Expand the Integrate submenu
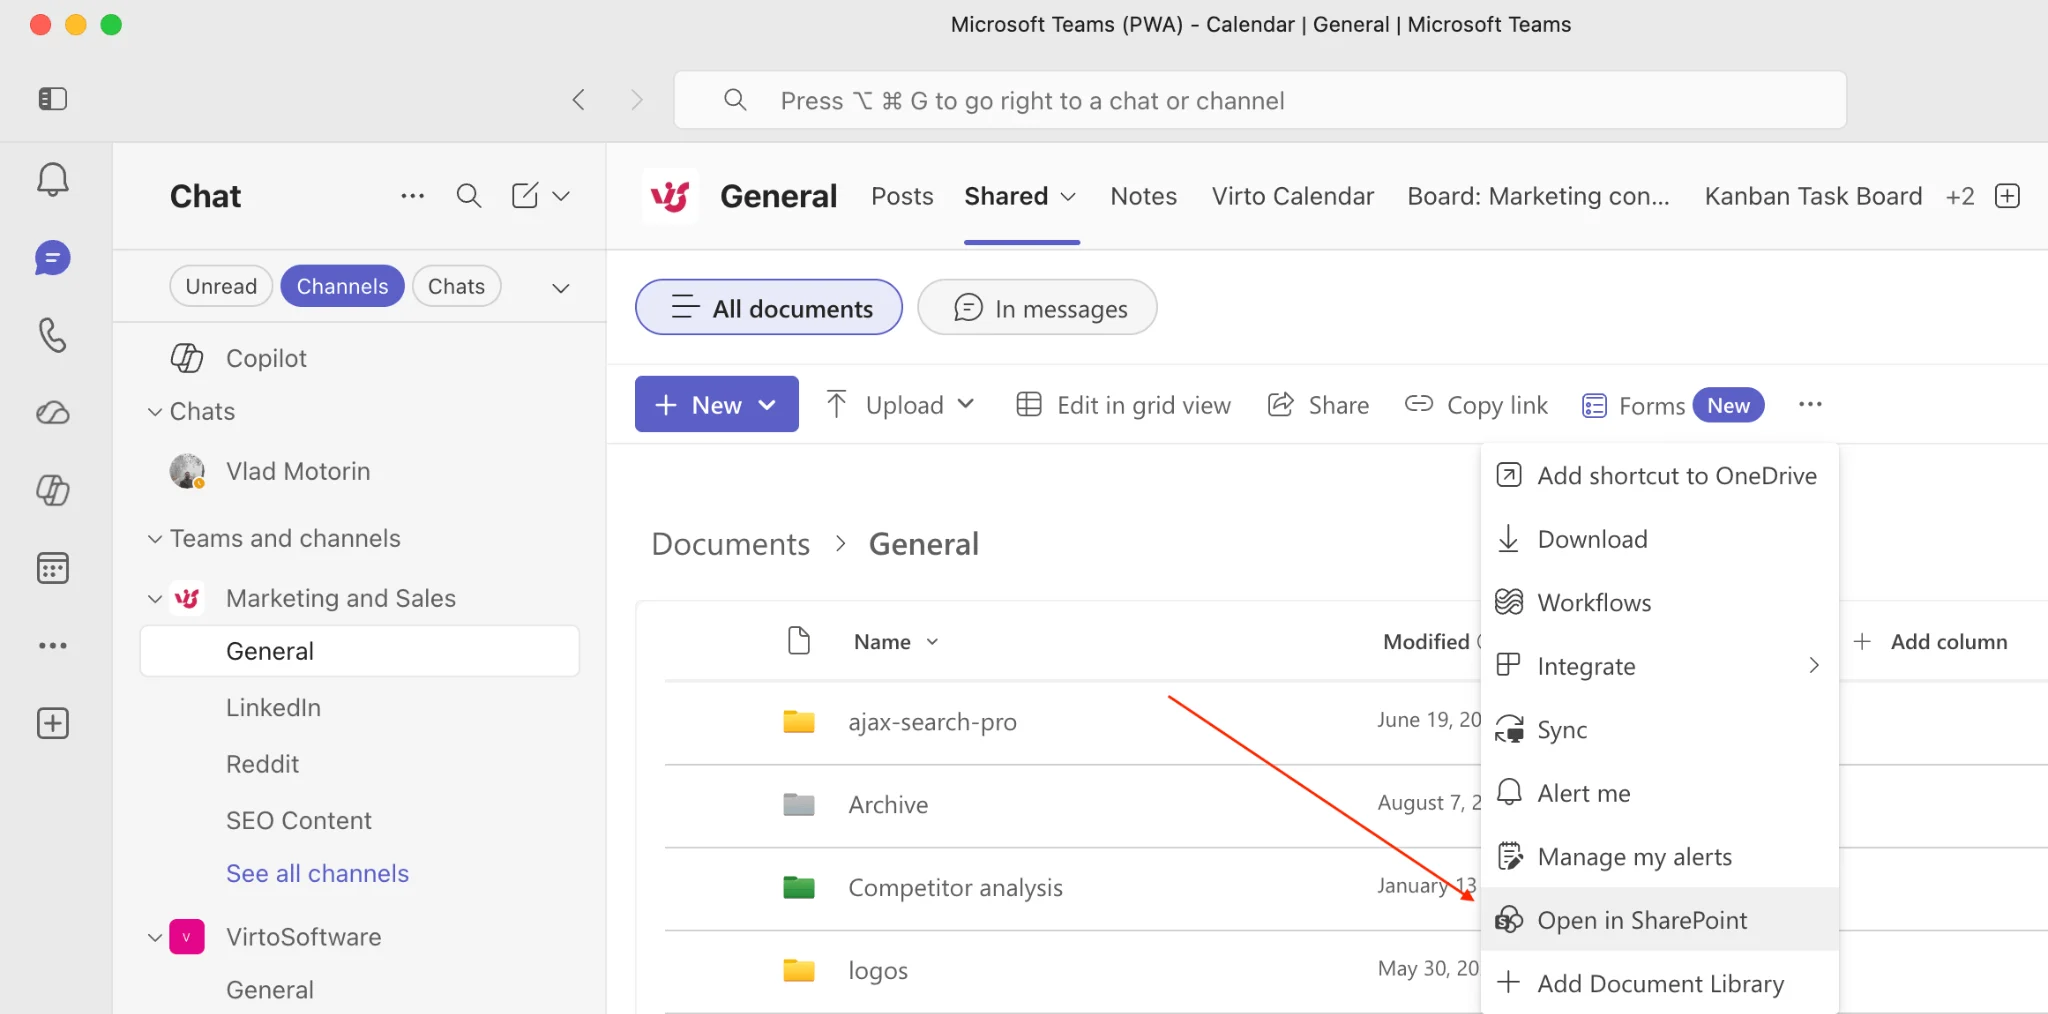 [x=1814, y=666]
